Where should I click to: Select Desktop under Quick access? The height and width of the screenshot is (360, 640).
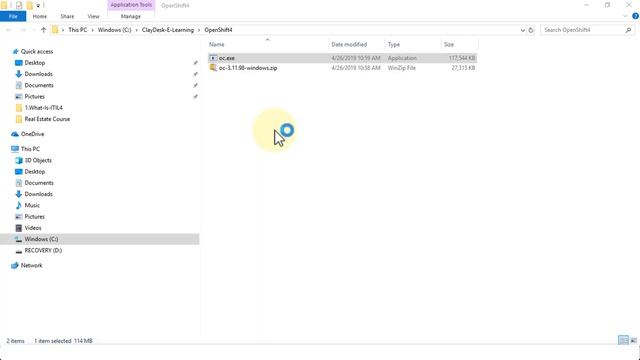(x=35, y=63)
